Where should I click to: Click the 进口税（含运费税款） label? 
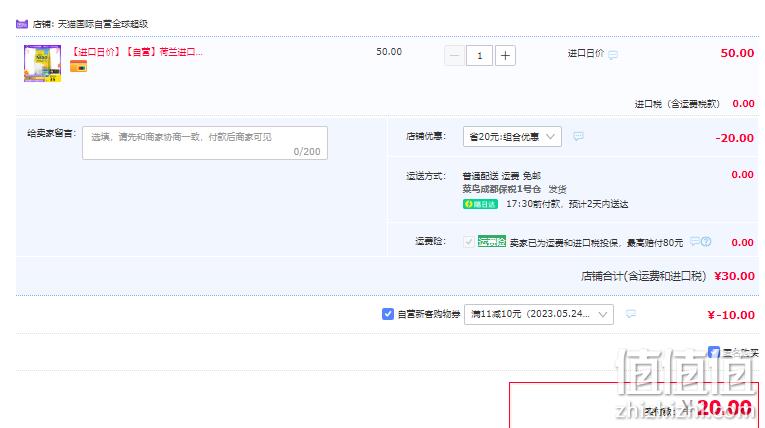(x=677, y=104)
